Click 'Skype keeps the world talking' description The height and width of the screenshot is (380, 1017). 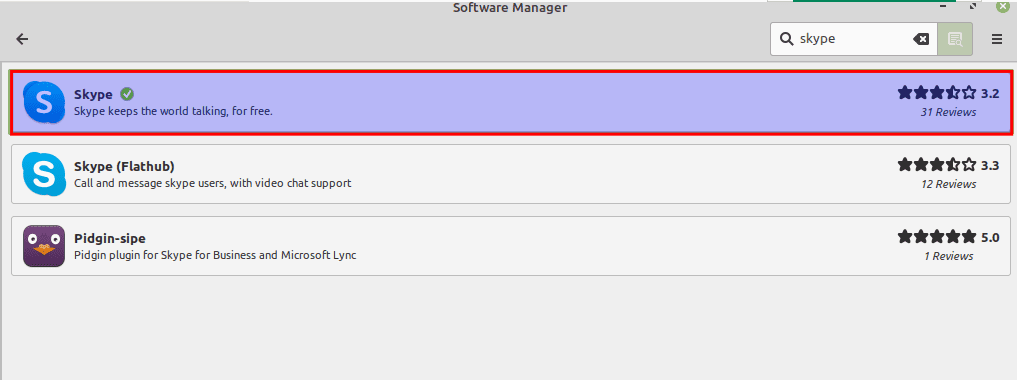pos(173,111)
